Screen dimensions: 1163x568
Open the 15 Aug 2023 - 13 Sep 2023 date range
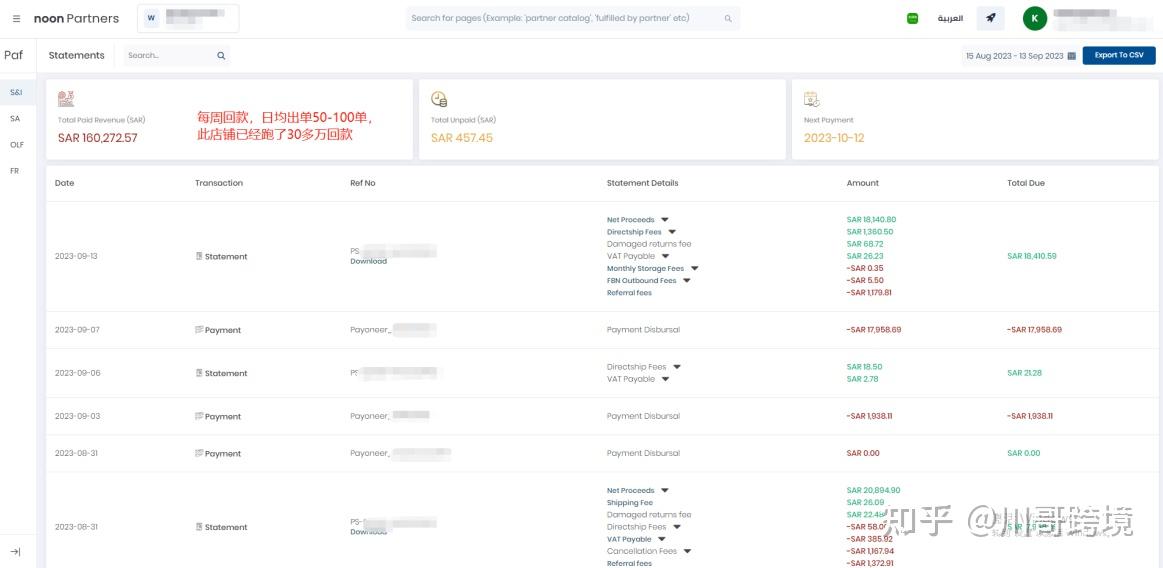coord(1021,56)
